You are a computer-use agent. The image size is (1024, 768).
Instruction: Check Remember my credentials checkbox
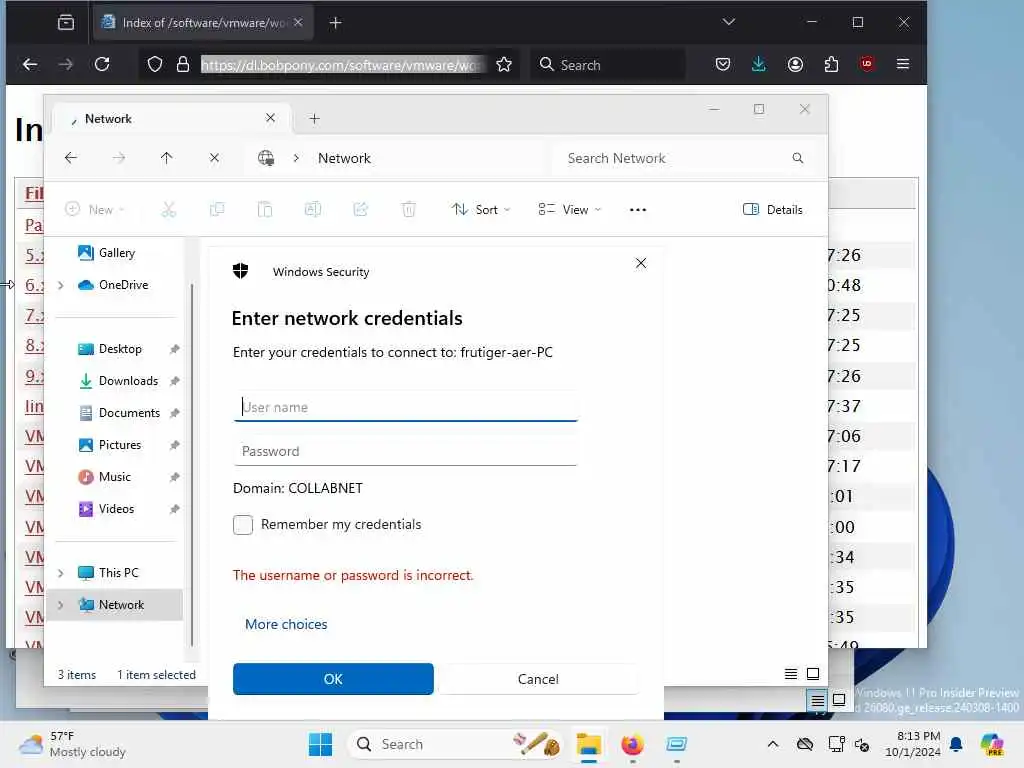[243, 524]
